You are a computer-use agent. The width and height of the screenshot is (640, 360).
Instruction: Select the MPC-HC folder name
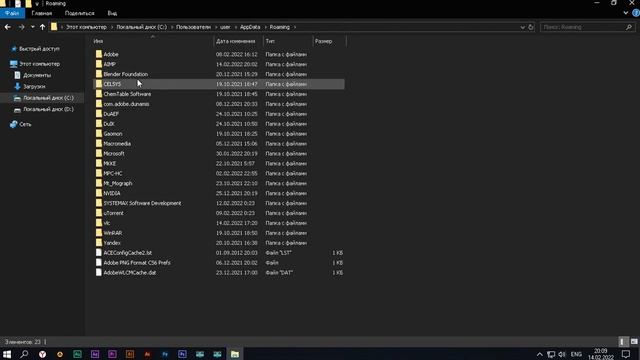113,173
